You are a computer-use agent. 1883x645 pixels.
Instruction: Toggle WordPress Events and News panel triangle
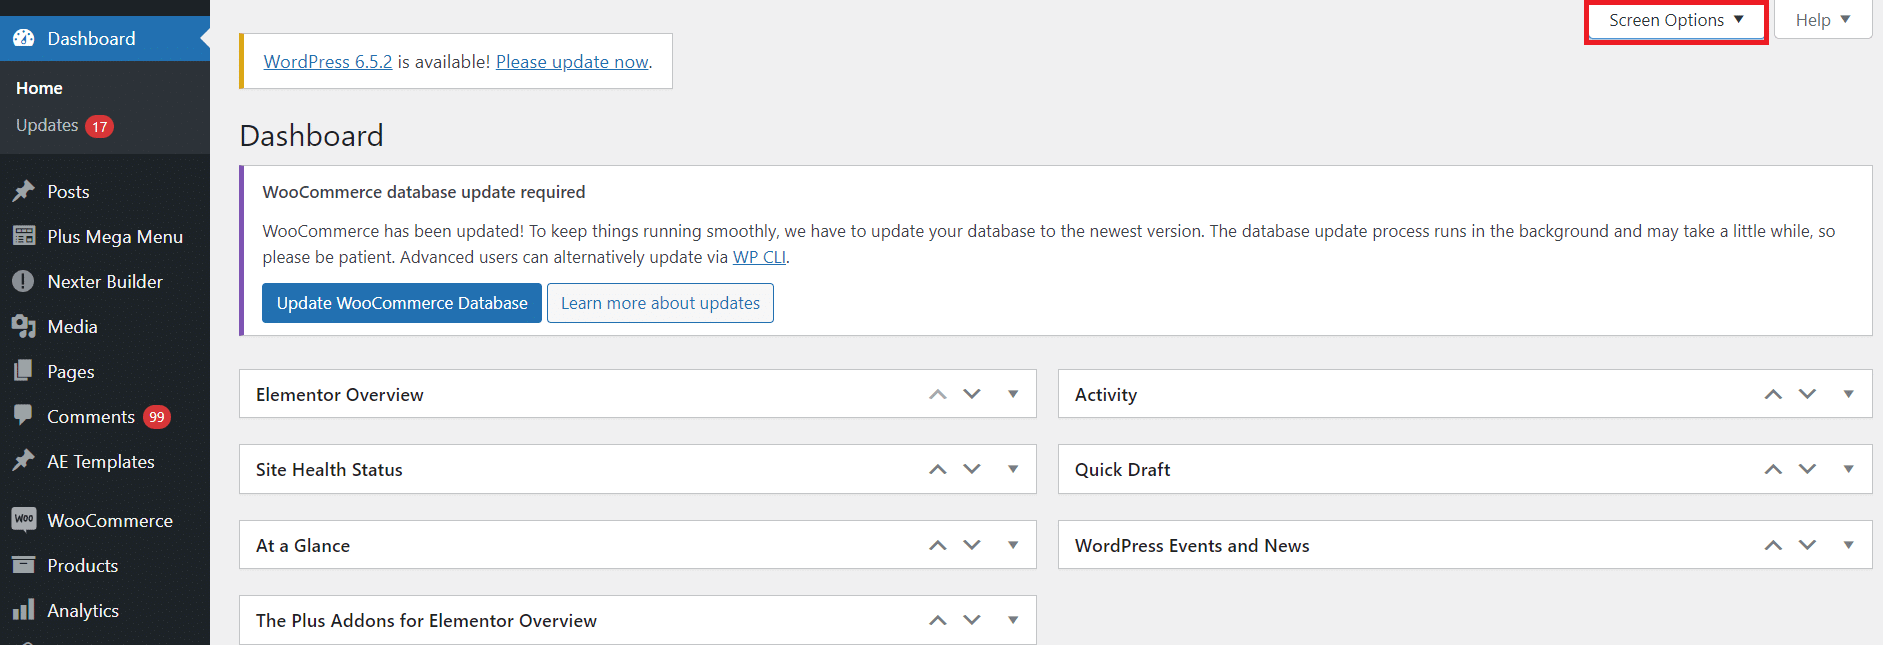click(x=1848, y=545)
